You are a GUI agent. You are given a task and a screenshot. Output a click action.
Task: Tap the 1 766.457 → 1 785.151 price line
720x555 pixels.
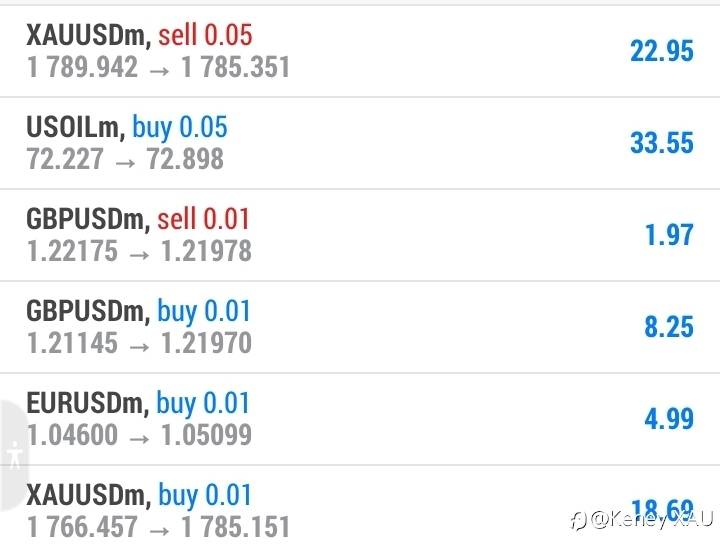click(158, 526)
